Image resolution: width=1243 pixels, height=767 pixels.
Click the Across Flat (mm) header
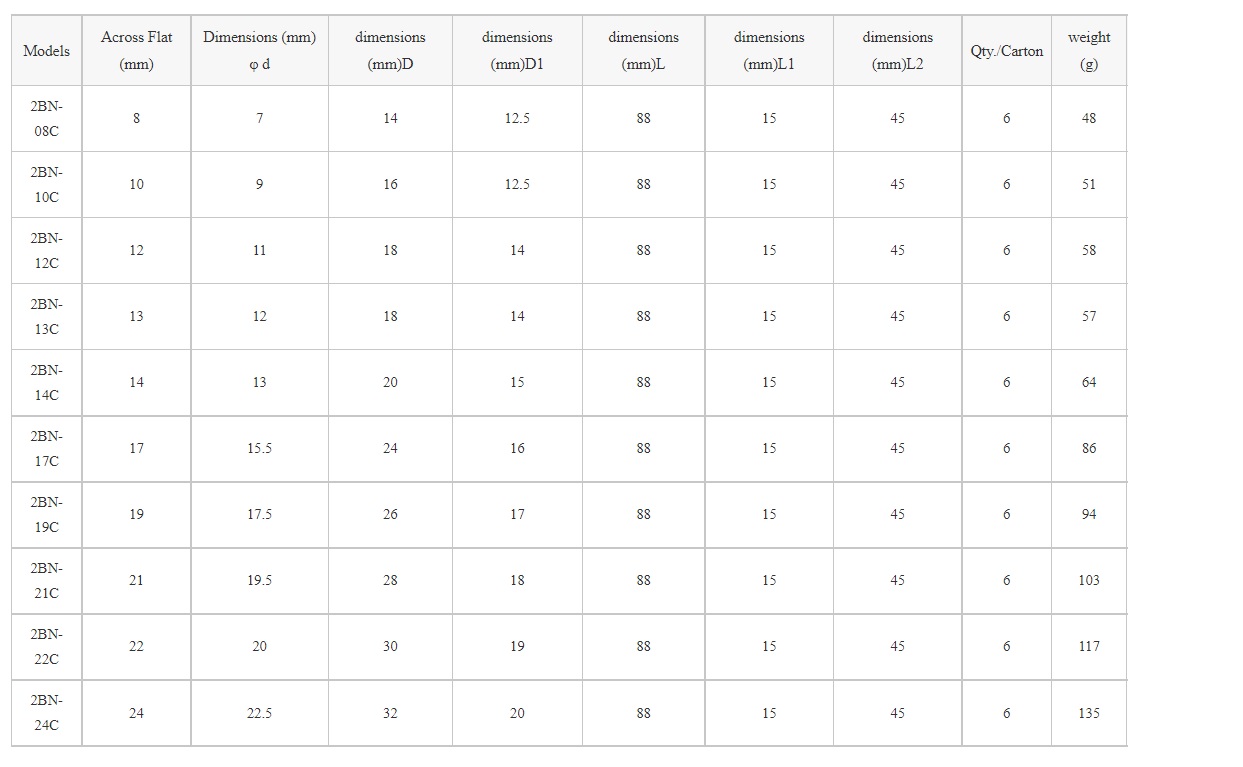point(136,50)
